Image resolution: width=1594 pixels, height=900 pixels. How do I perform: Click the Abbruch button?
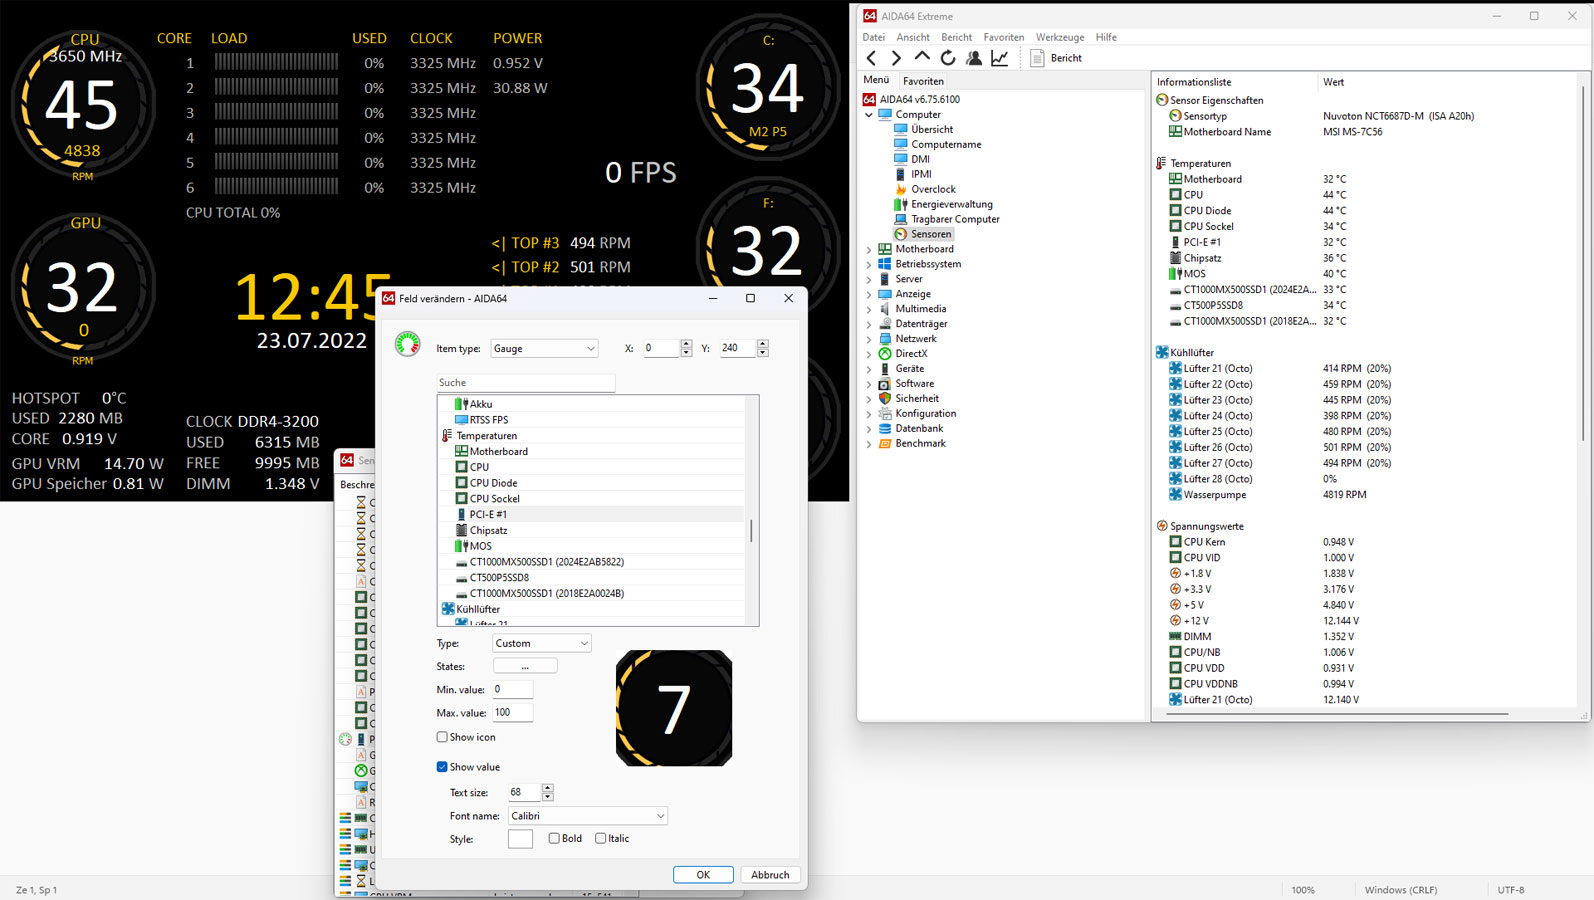pos(770,875)
